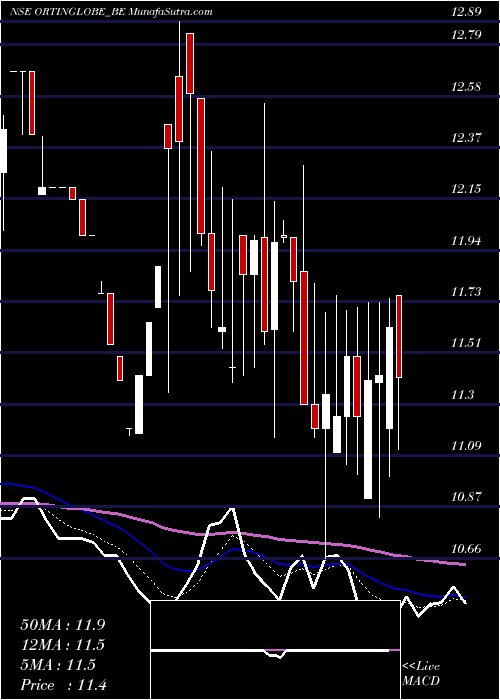
Task: Click the <<Live MACD label
Action: tap(421, 673)
